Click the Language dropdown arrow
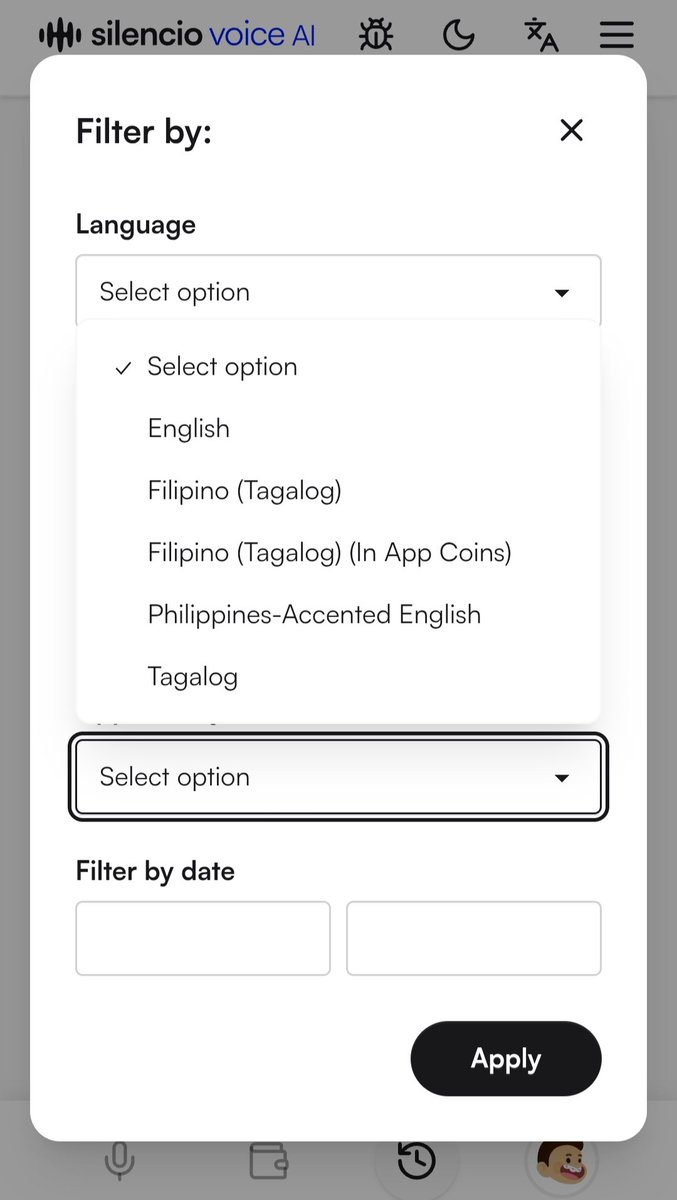Screen dimensions: 677x1200 pos(562,293)
